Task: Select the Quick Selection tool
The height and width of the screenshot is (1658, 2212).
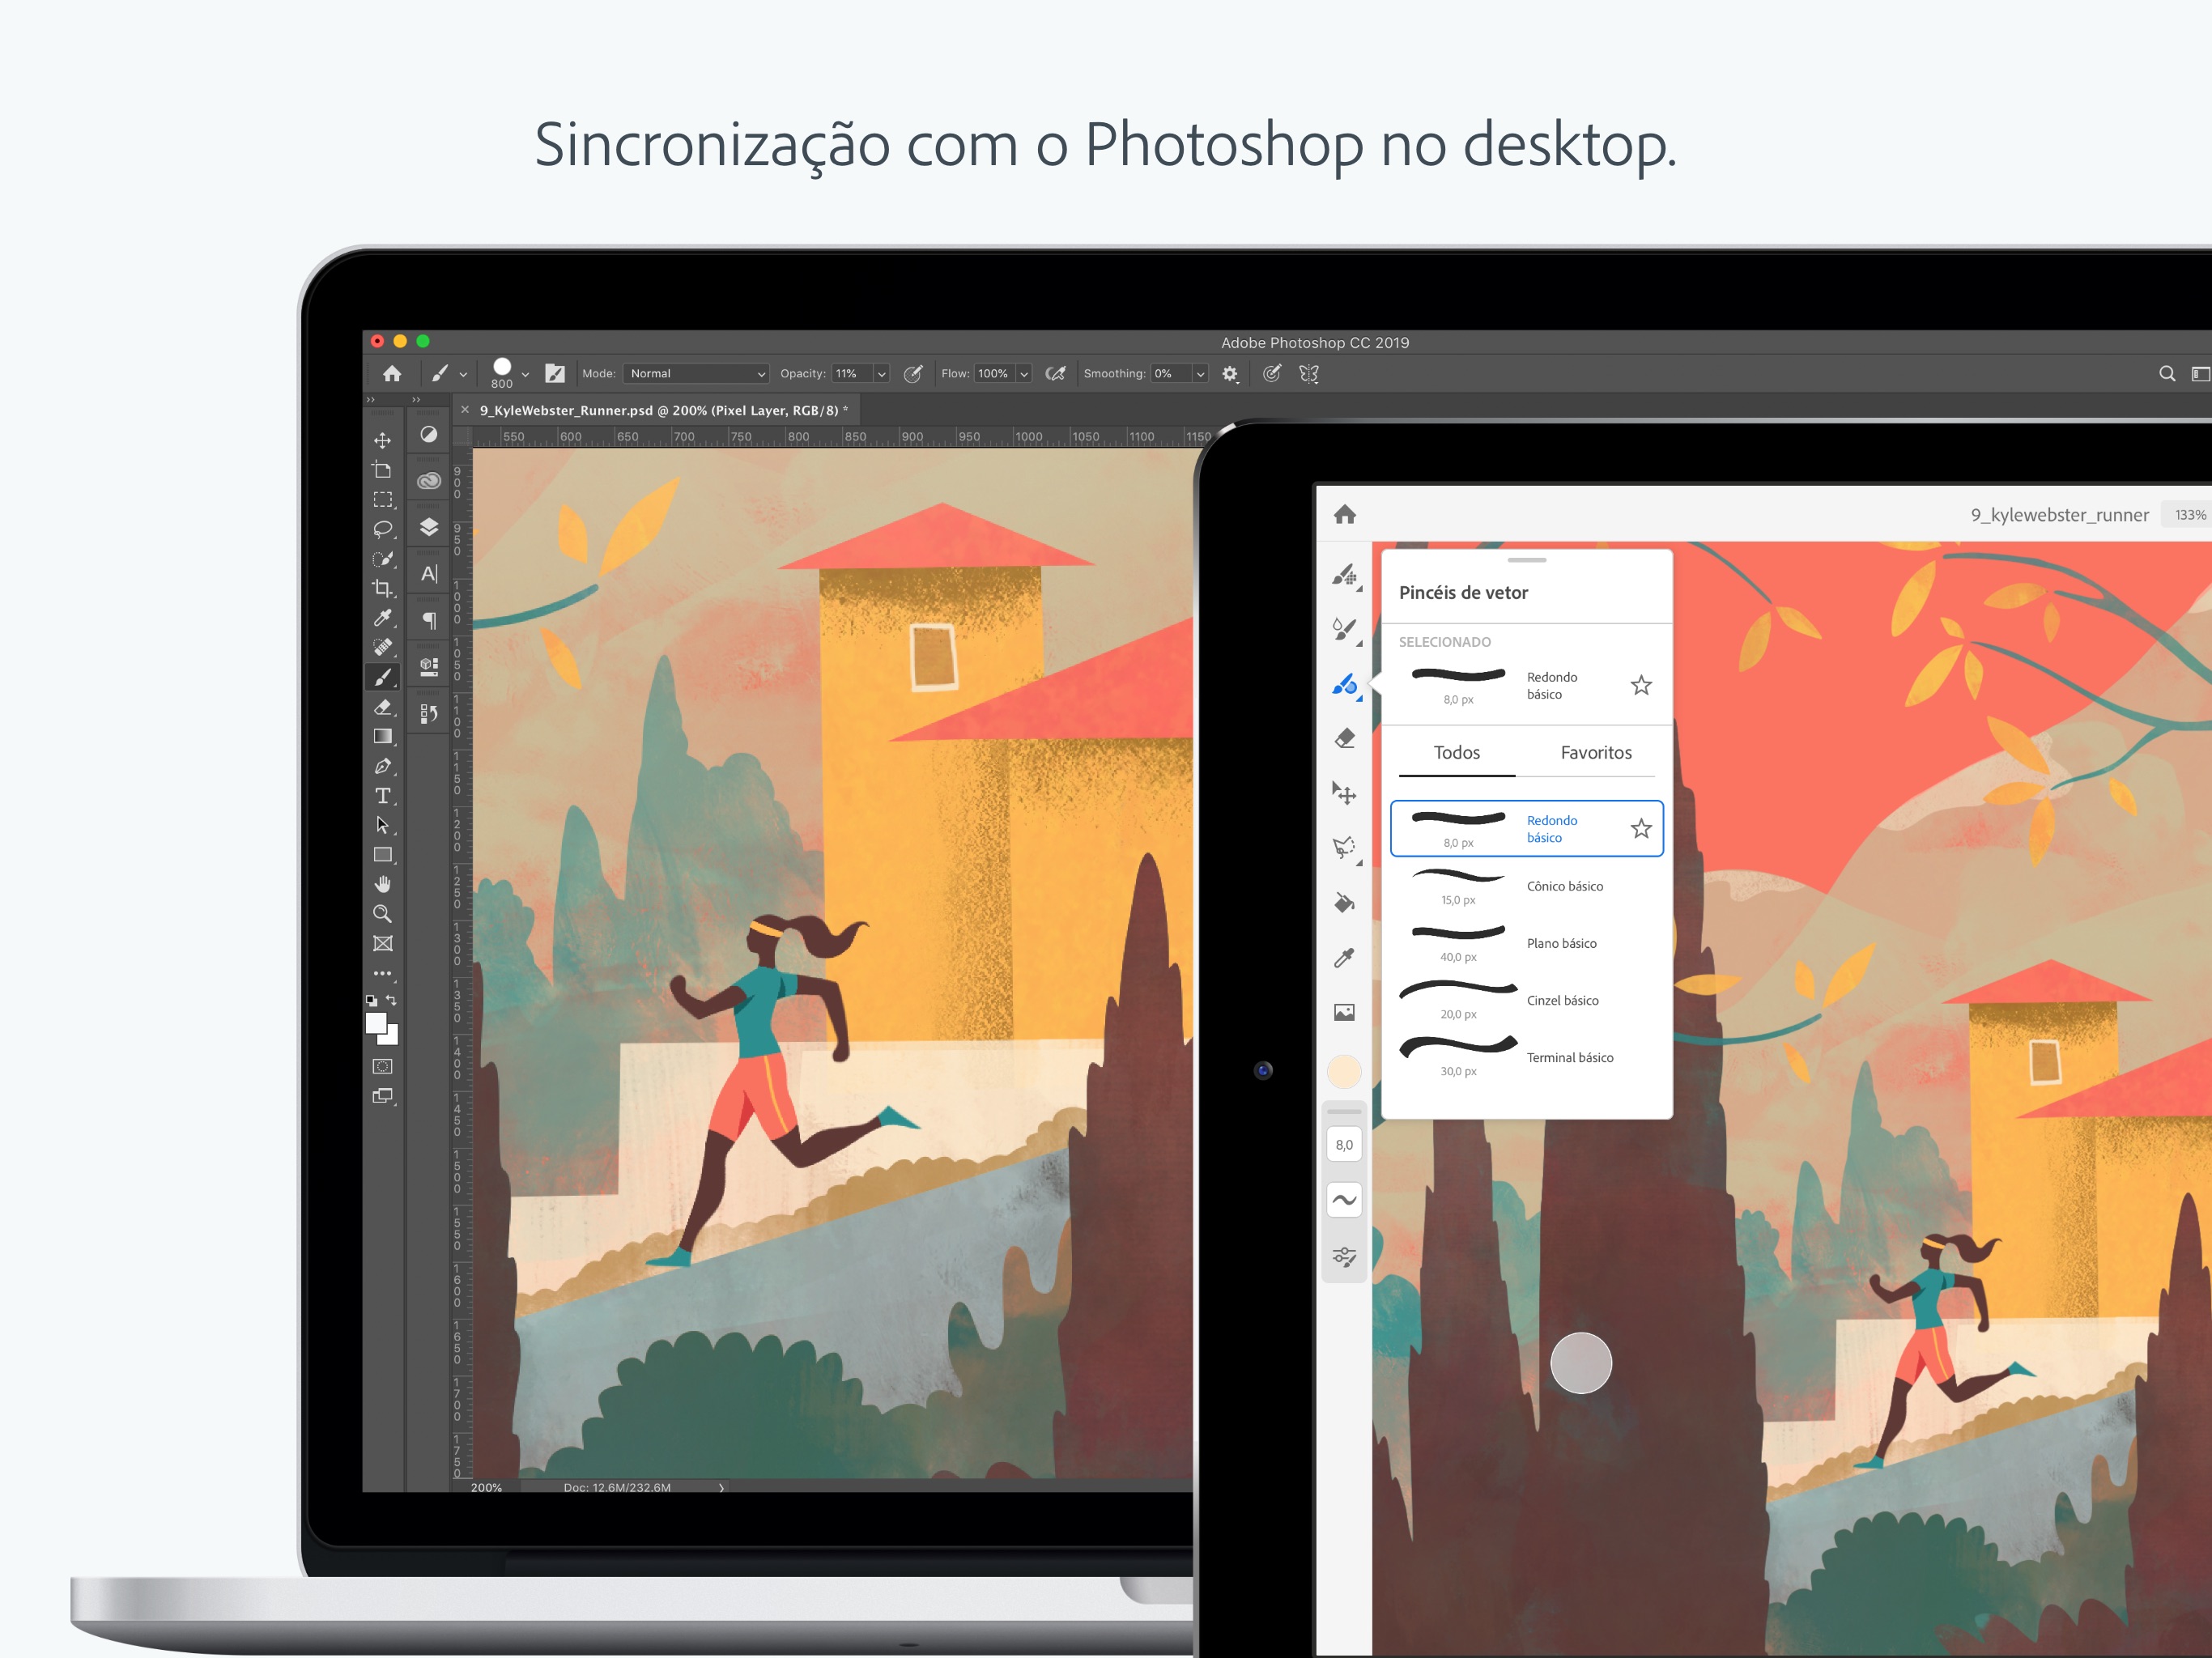Action: 382,559
